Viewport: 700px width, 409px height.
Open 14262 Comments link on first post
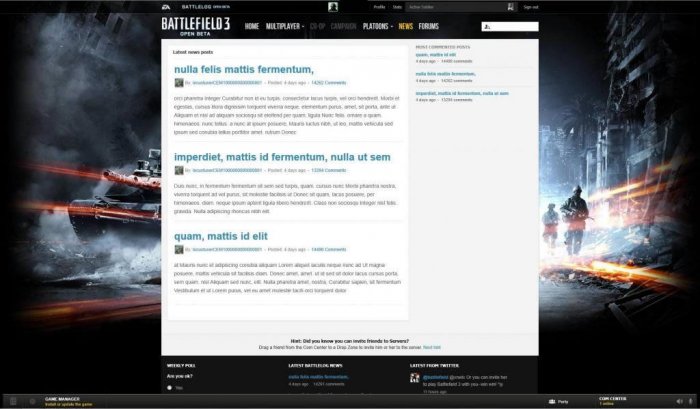click(329, 83)
